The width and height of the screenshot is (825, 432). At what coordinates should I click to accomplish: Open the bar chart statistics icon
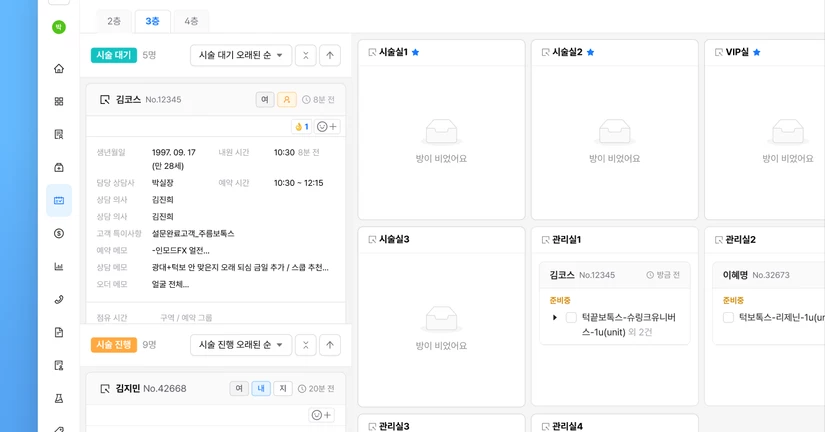click(x=59, y=267)
